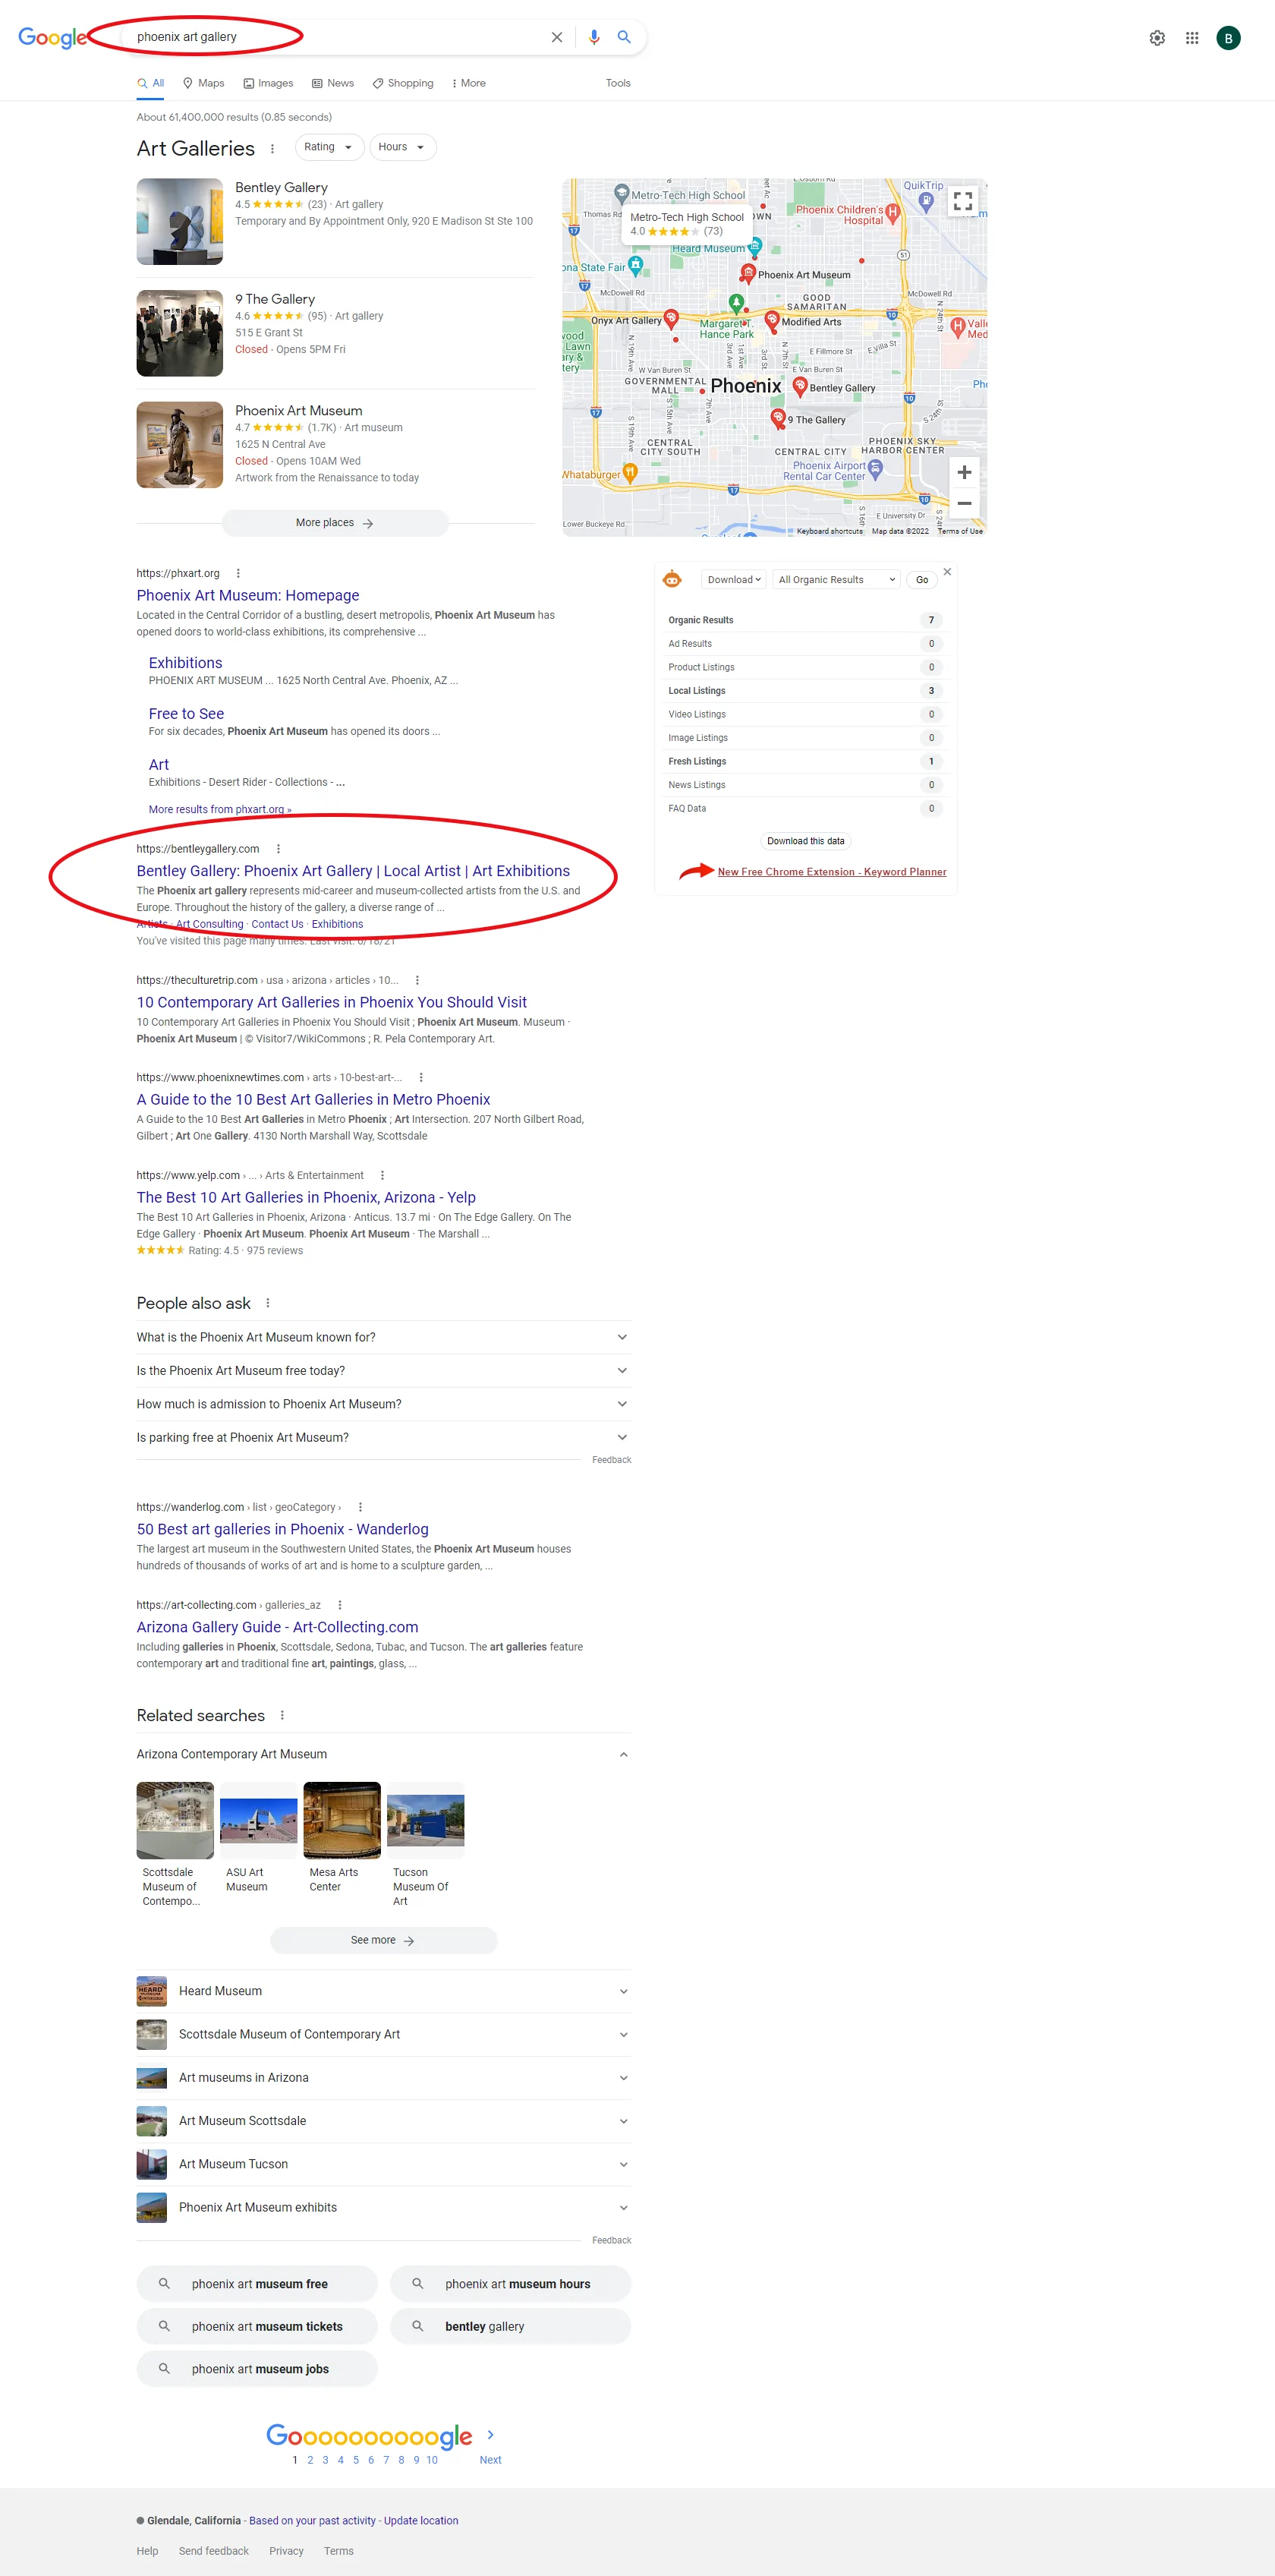
Task: Open the three-dot menu beside People also ask
Action: click(267, 1303)
